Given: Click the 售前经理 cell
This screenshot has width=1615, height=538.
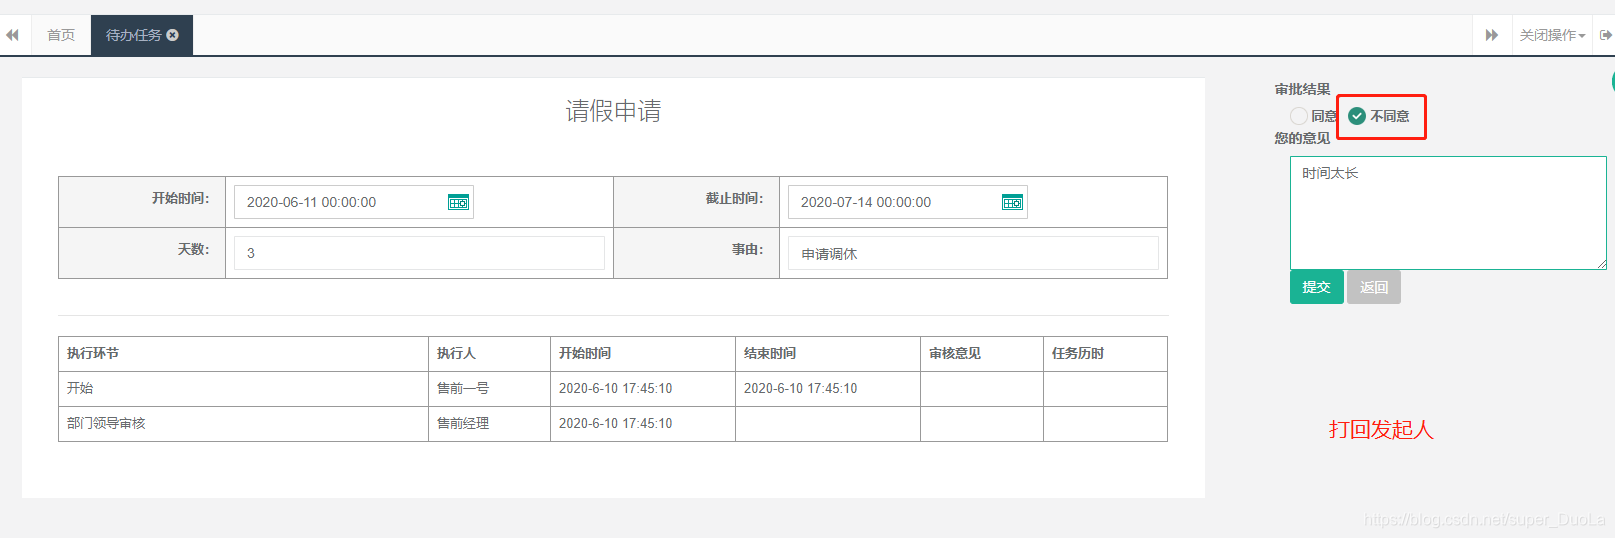Looking at the screenshot, I should [x=489, y=424].
